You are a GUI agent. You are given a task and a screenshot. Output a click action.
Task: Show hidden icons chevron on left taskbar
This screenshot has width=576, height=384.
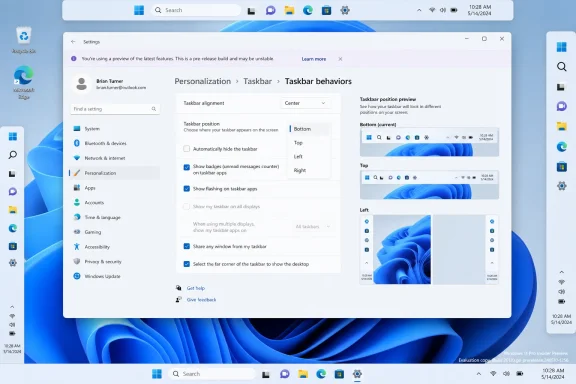pyautogui.click(x=12, y=306)
